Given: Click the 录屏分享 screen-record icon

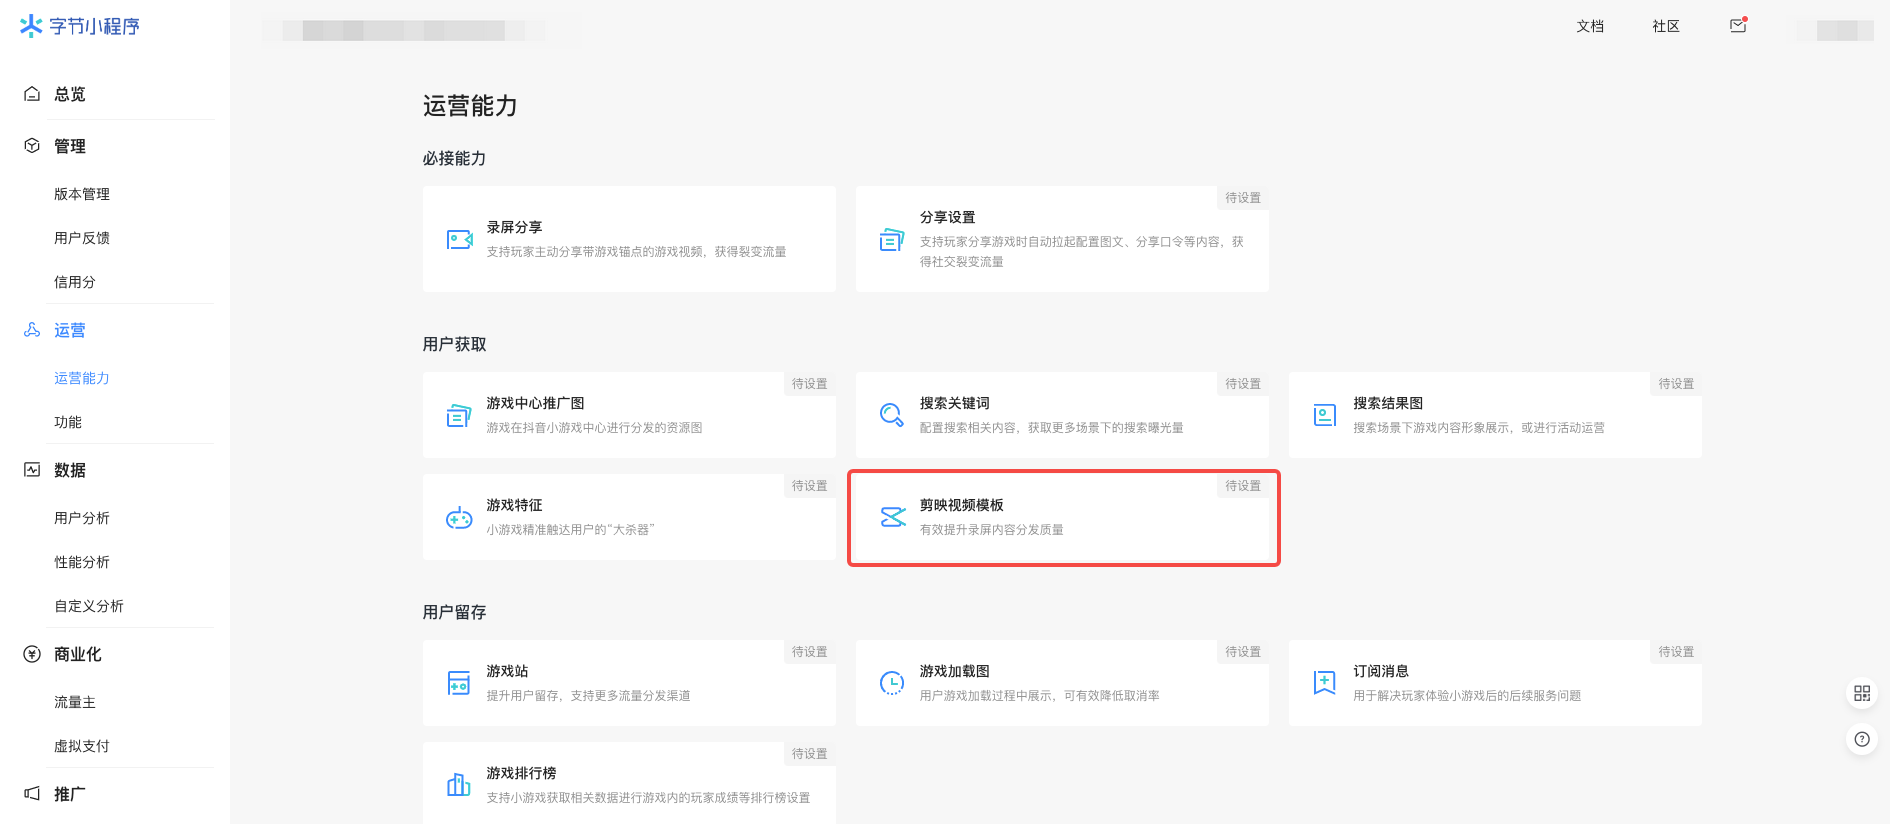Looking at the screenshot, I should pyautogui.click(x=459, y=239).
